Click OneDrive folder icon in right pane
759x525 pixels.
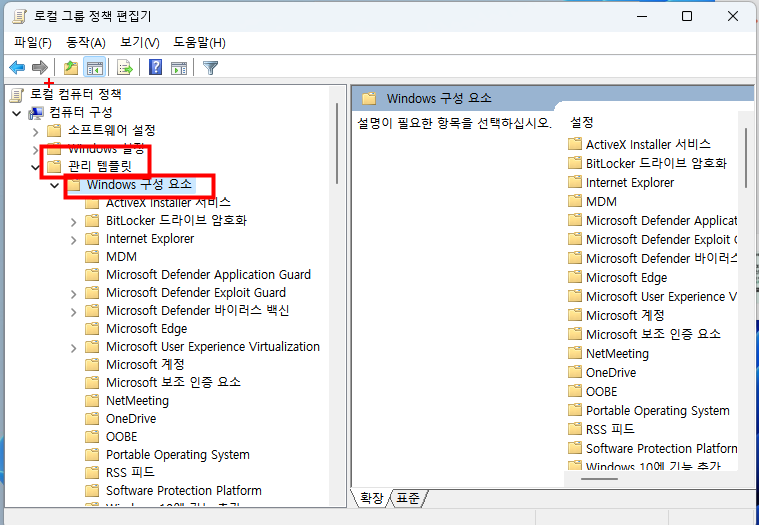[575, 373]
